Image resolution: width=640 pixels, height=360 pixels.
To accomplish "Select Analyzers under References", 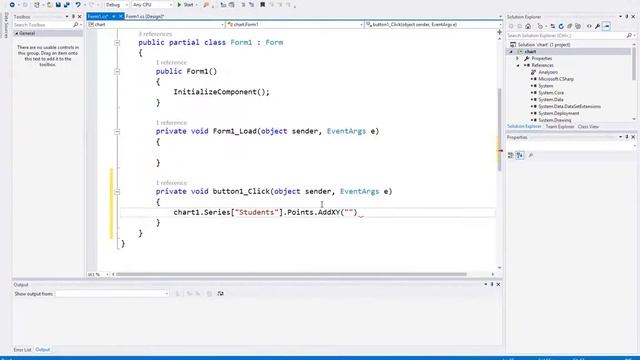I will pos(548,72).
